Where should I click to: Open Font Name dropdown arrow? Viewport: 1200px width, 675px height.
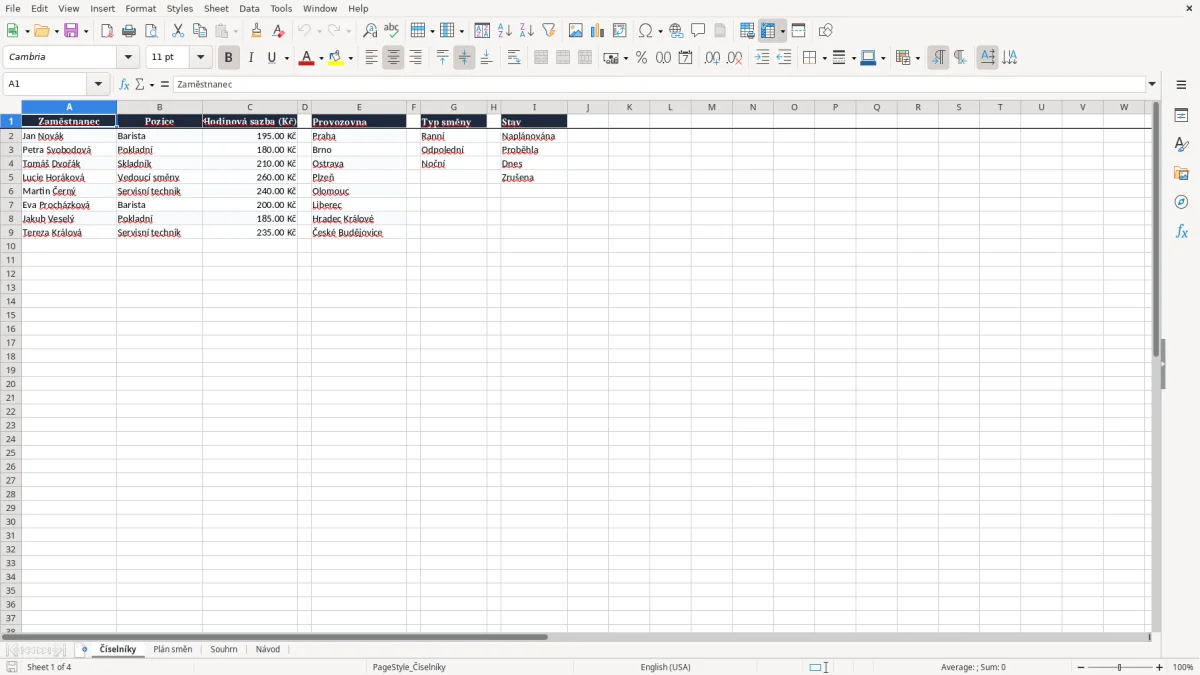128,58
